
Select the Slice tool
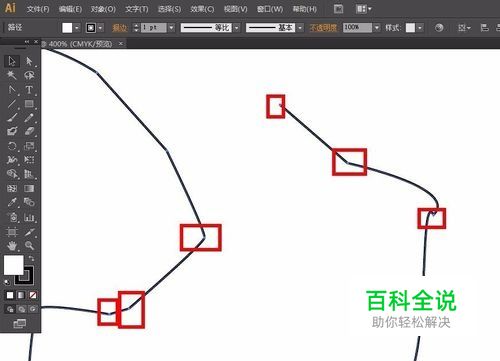click(29, 232)
